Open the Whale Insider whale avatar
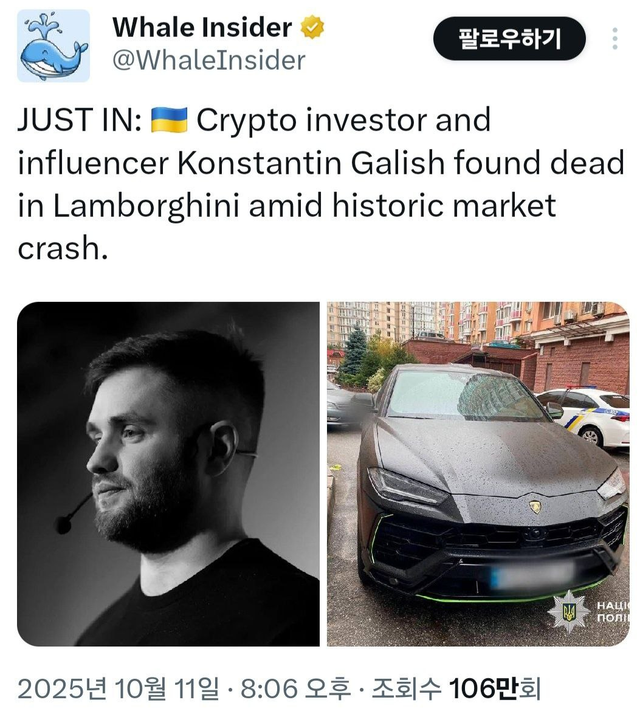This screenshot has width=640, height=712. (53, 46)
